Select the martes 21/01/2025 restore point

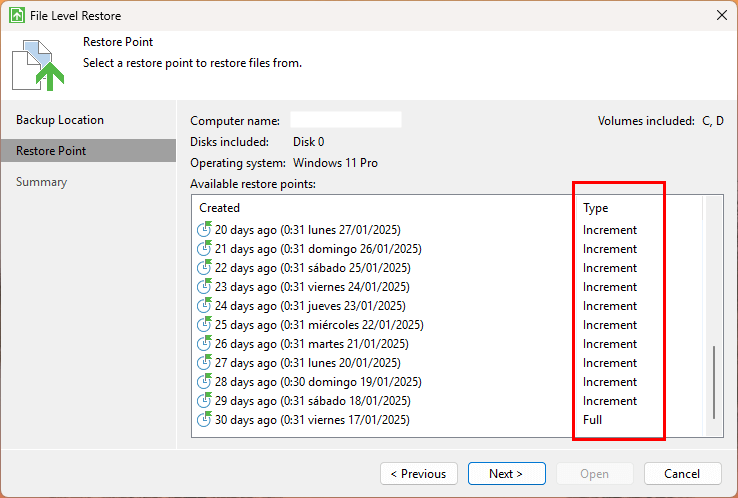pyautogui.click(x=314, y=344)
